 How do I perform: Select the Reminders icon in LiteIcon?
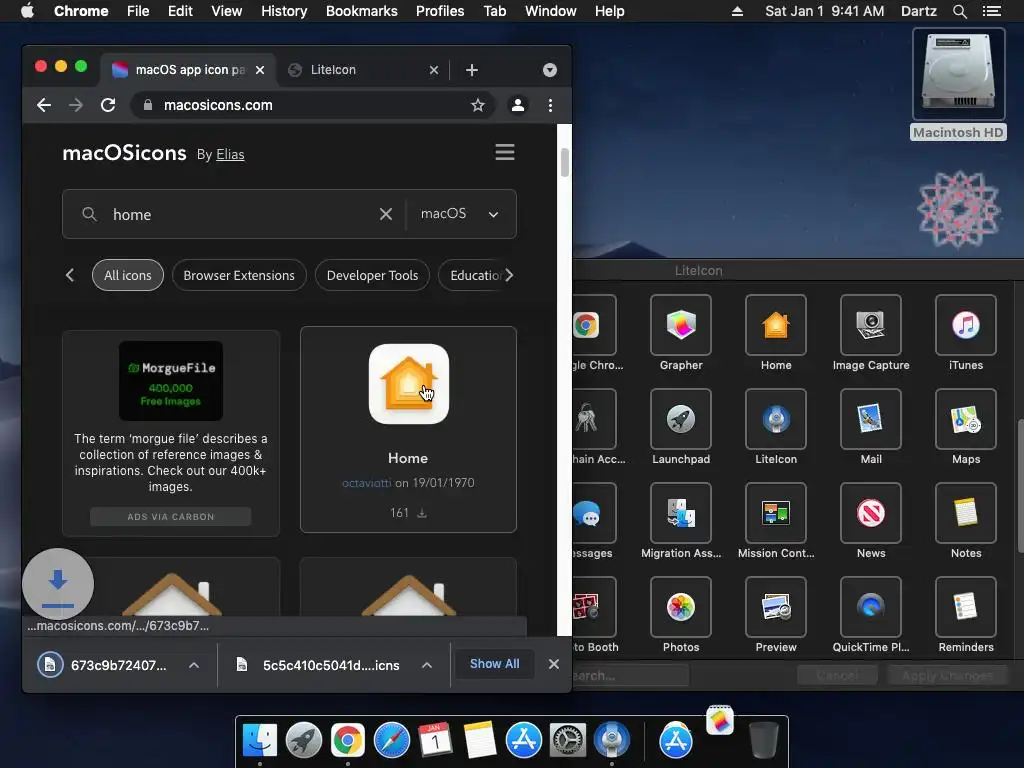coord(965,607)
